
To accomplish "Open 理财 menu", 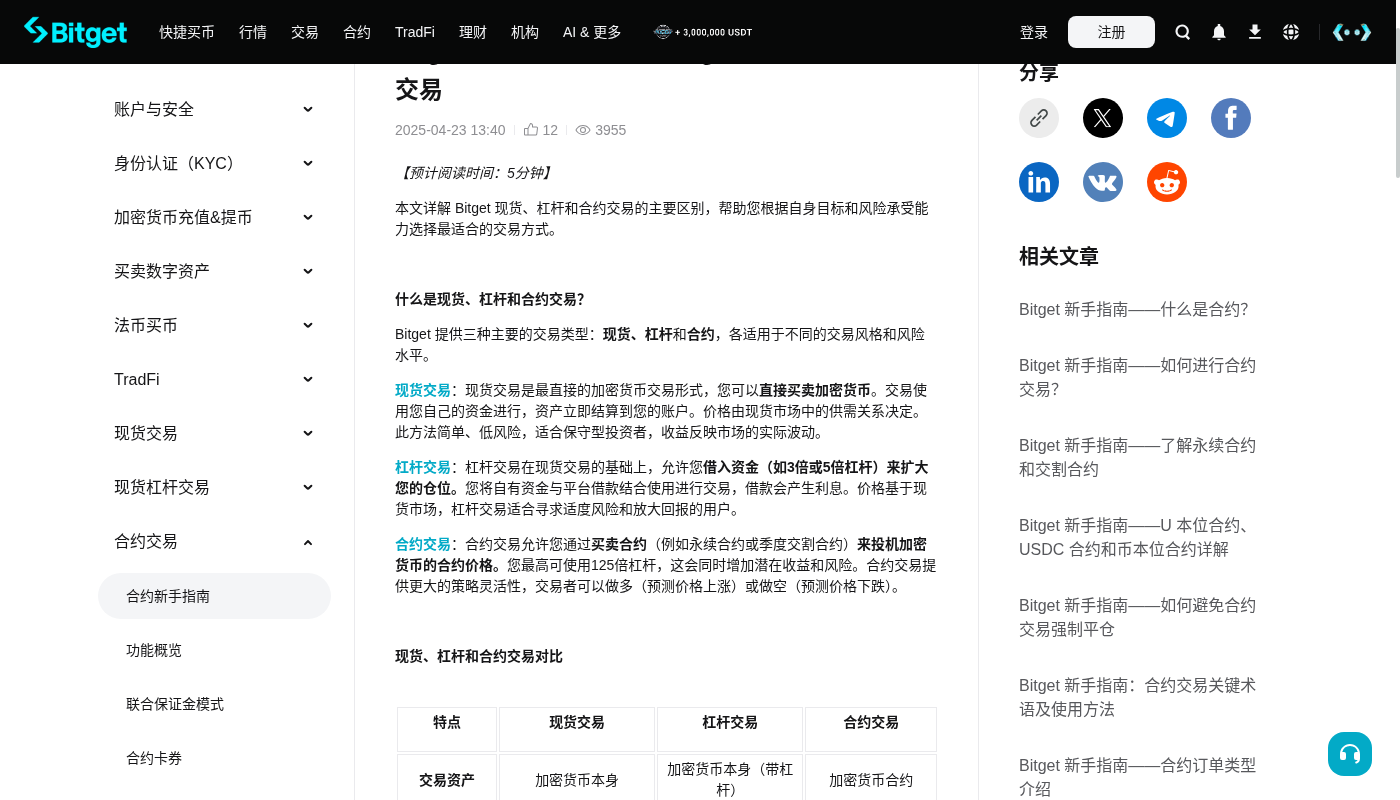I will (x=473, y=32).
